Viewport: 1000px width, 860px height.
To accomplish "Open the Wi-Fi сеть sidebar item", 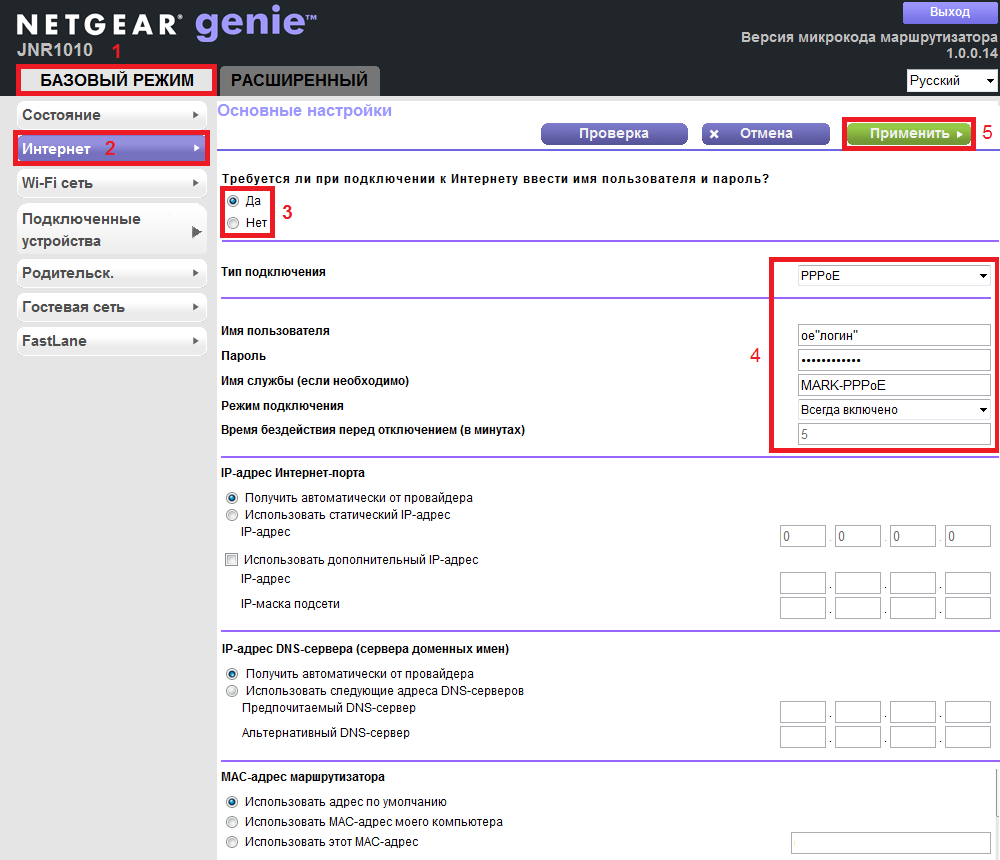I will pos(110,183).
